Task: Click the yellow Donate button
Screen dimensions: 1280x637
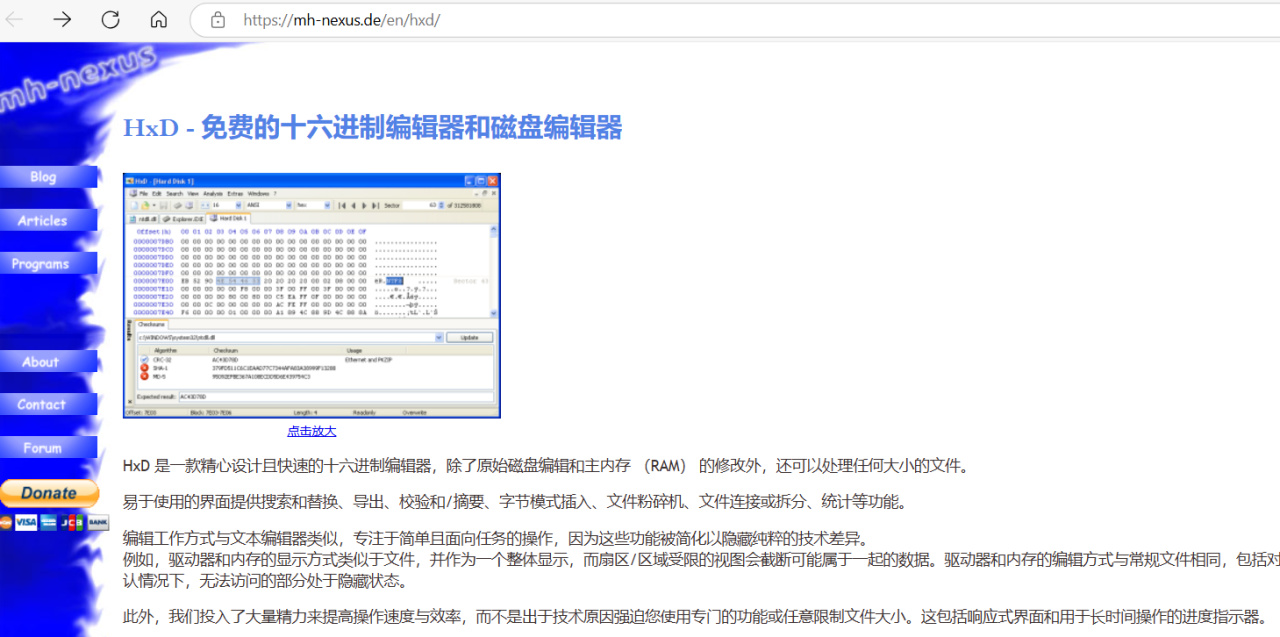Action: tap(49, 493)
